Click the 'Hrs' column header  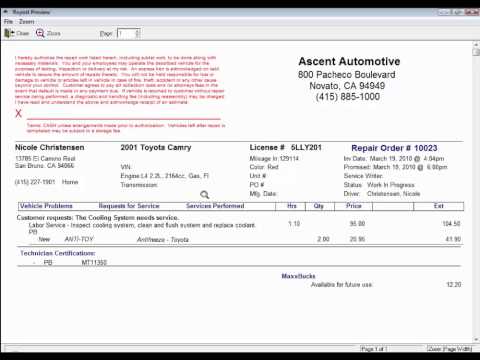(292, 206)
